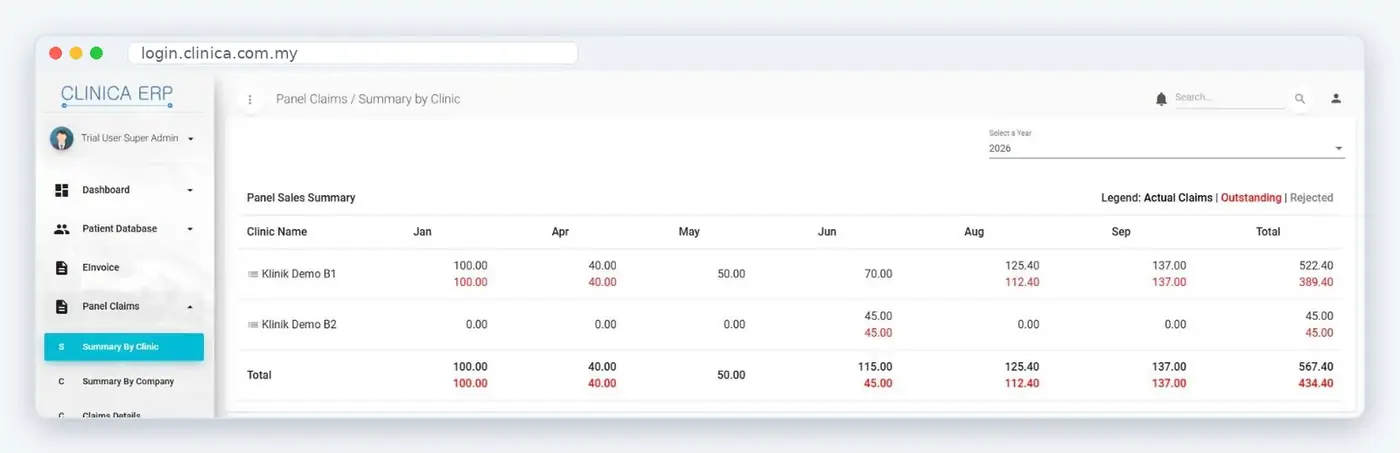Expand the Dashboard menu arrow
This screenshot has height=453, width=1400.
click(190, 190)
